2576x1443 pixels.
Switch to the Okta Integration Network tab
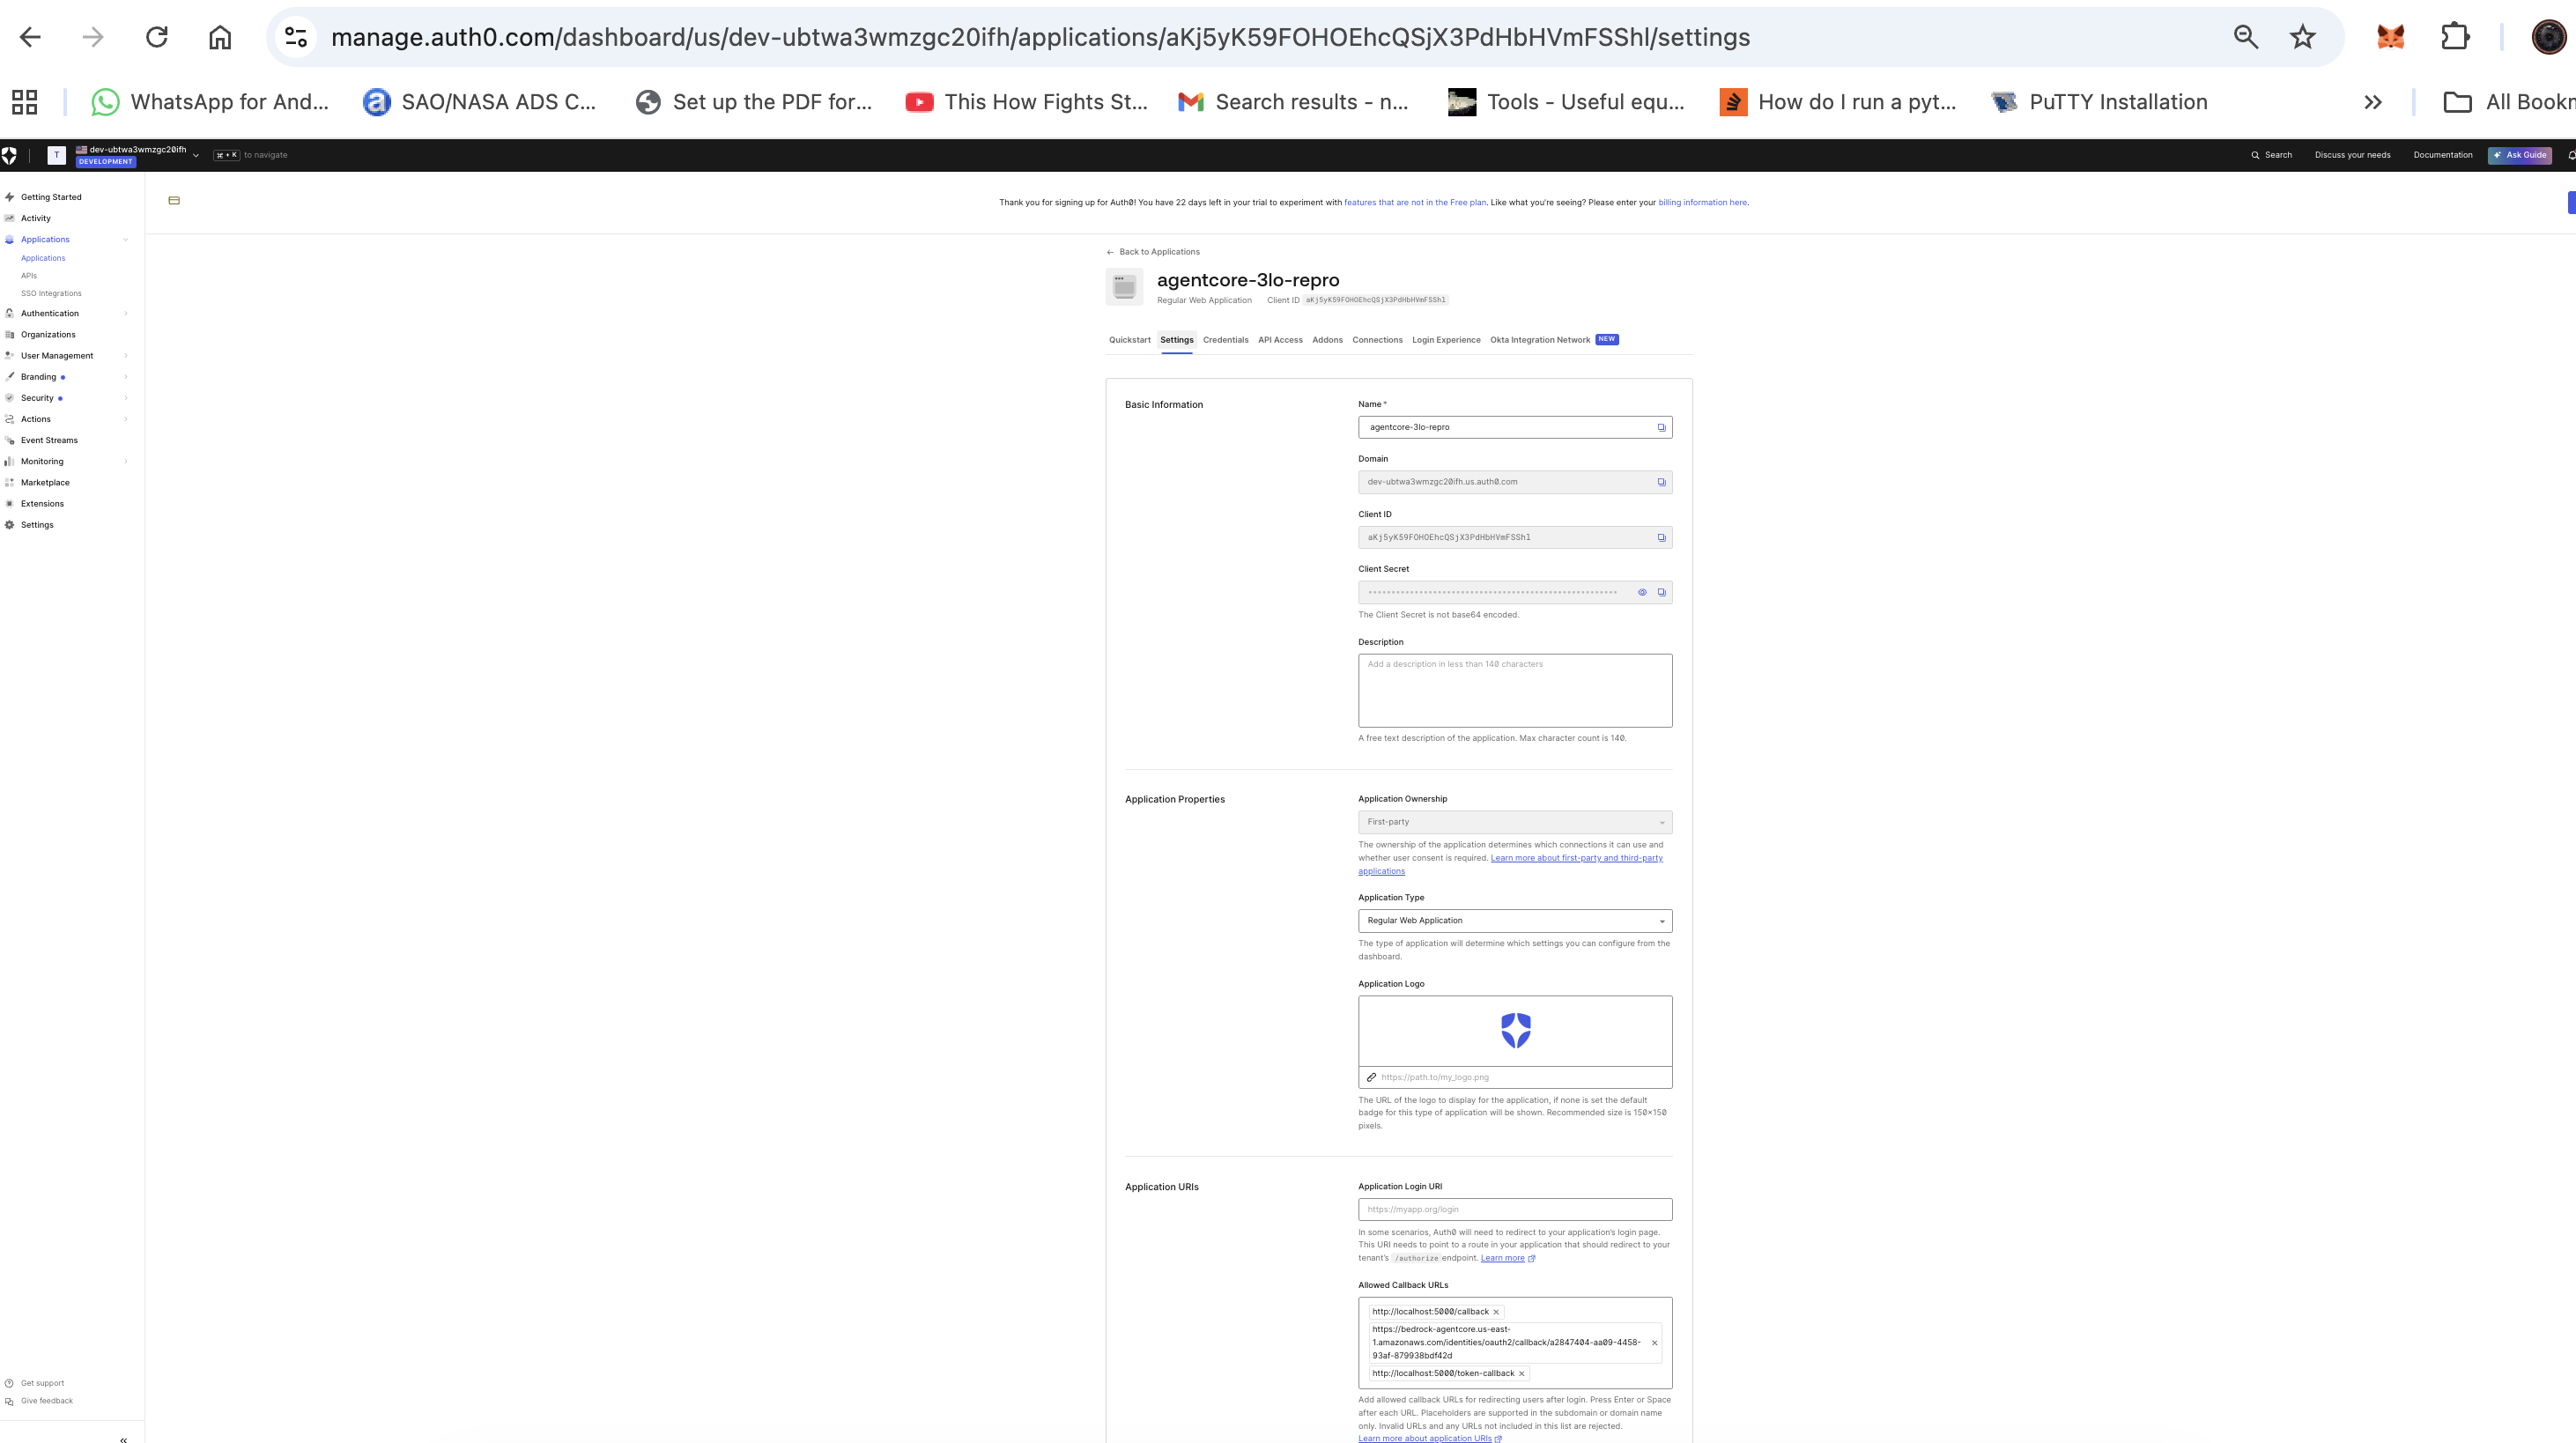tap(1554, 340)
